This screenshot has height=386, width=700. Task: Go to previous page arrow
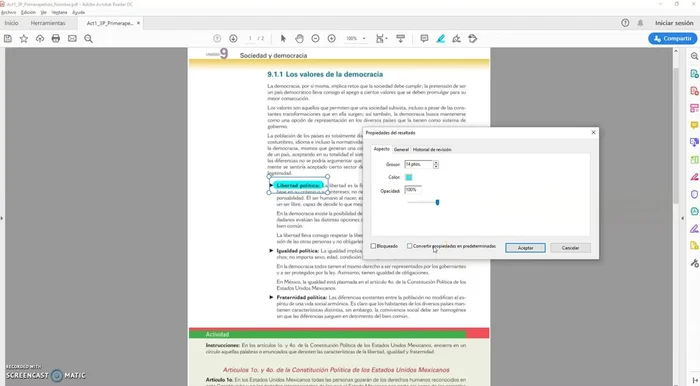pyautogui.click(x=217, y=39)
